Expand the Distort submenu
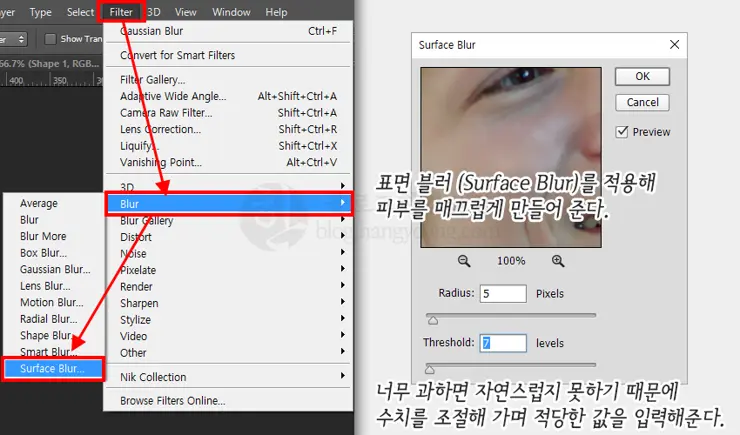The width and height of the screenshot is (740, 435). 228,237
